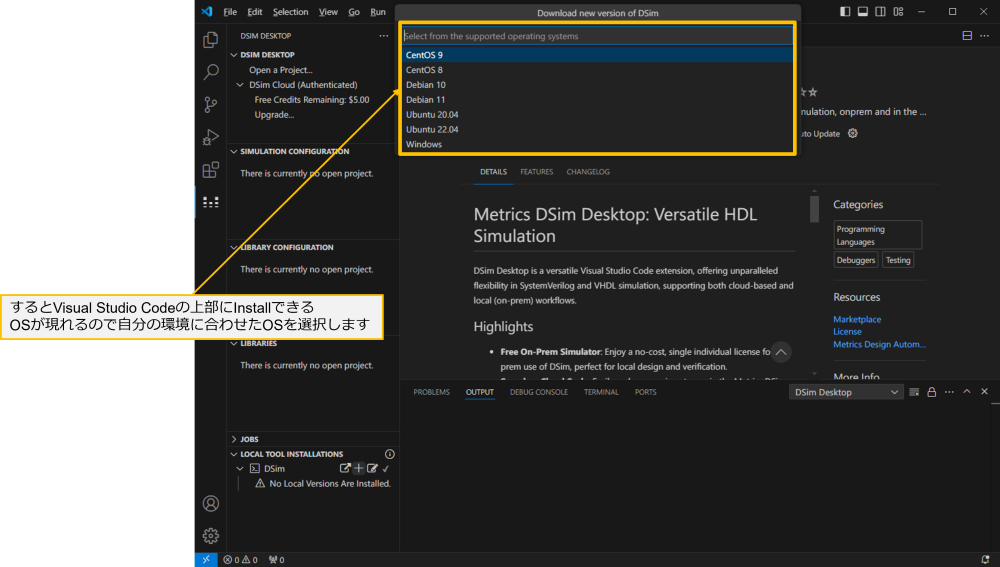Image resolution: width=1000 pixels, height=567 pixels.
Task: Click the DSim plus icon to add version
Action: [358, 468]
